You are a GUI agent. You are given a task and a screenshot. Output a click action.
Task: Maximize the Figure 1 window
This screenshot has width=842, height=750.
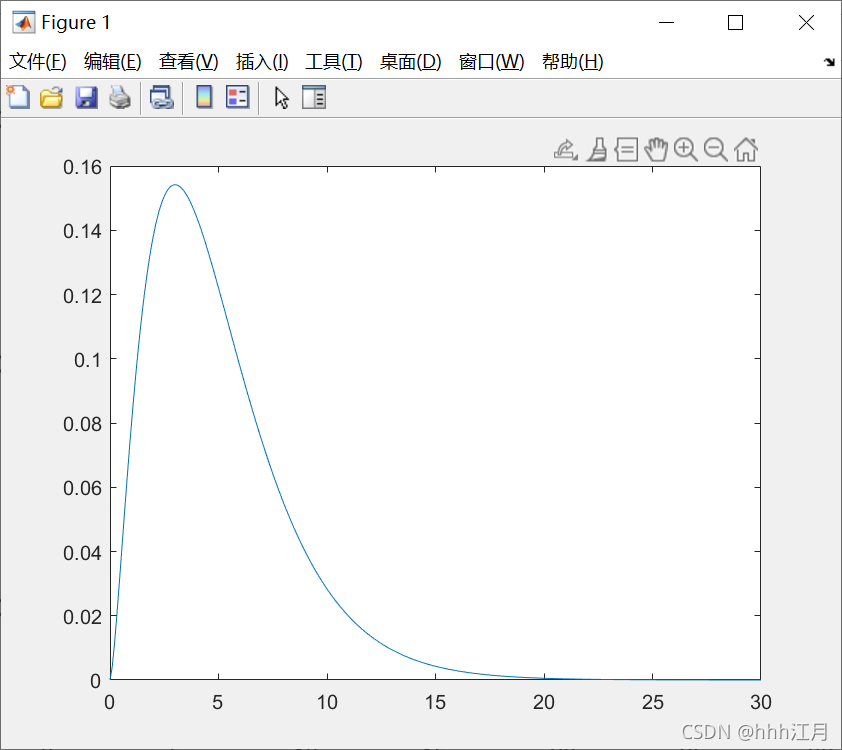click(735, 23)
